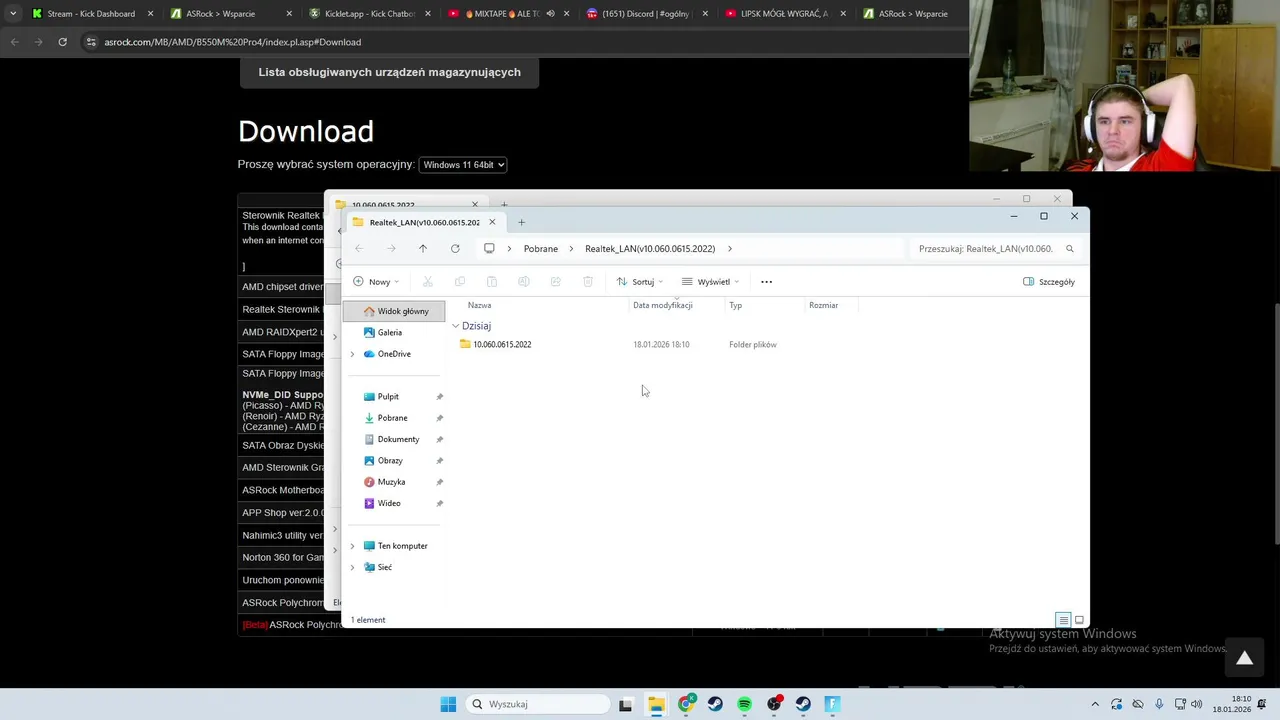Switch to Stream - Kick Dashboard browser tab
Screen dimensions: 1280x720
(x=91, y=14)
